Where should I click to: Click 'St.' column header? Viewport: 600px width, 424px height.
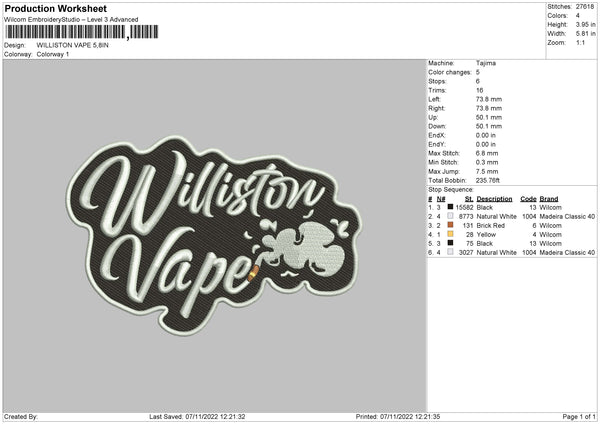click(x=470, y=199)
